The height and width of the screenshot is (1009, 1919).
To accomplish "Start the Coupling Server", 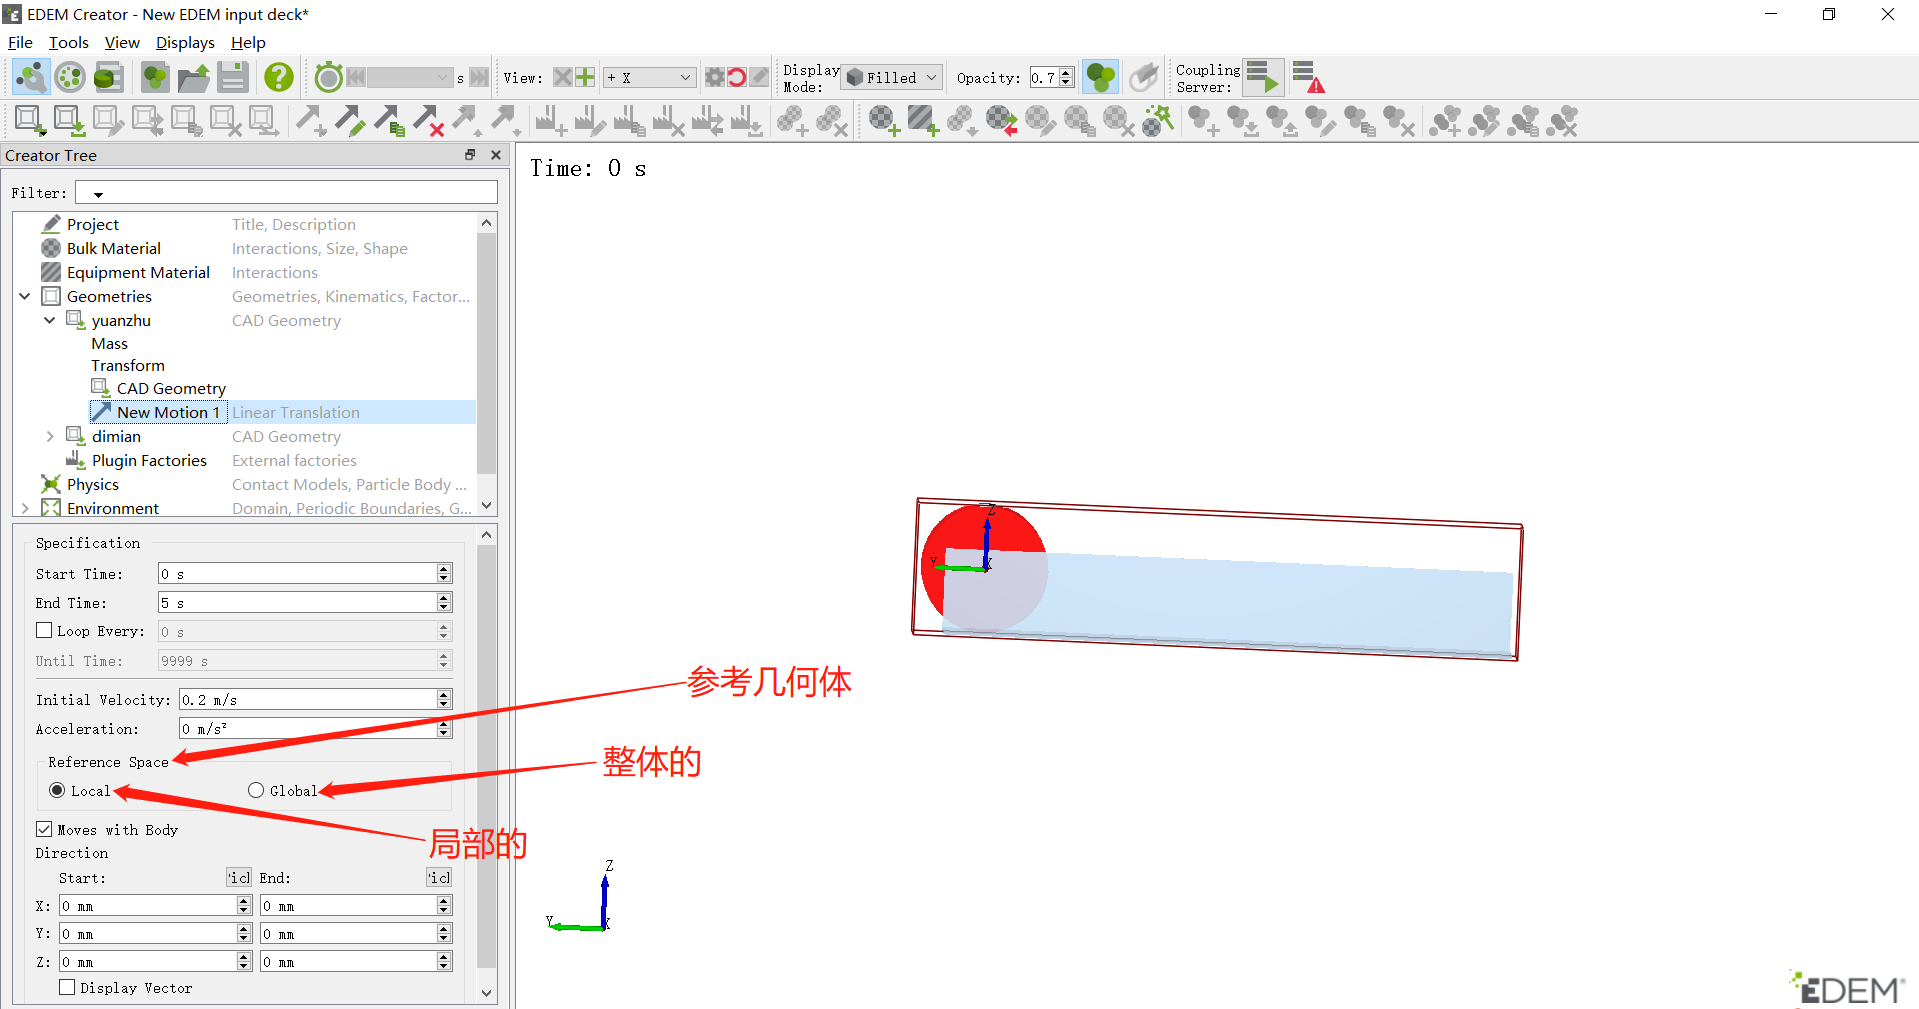I will (1261, 76).
